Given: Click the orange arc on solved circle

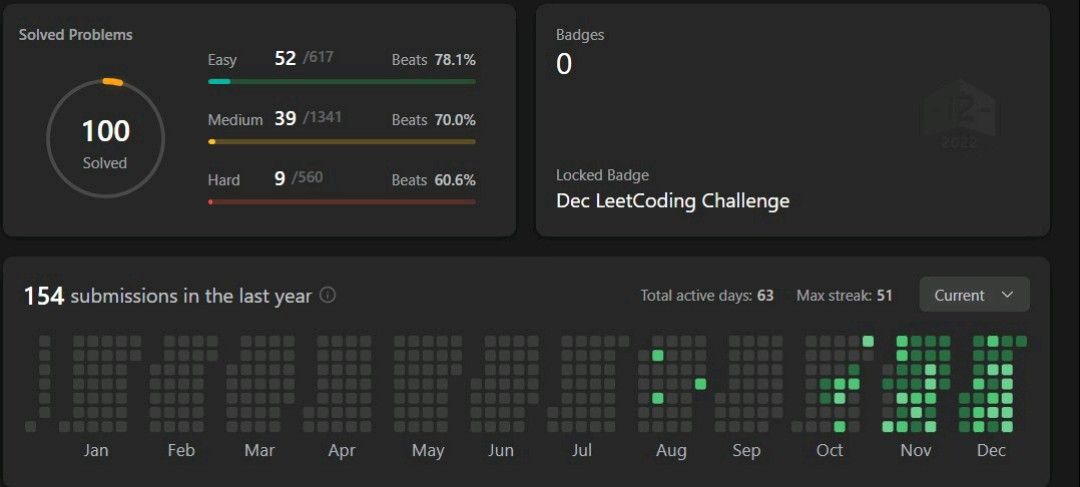Looking at the screenshot, I should pos(113,82).
